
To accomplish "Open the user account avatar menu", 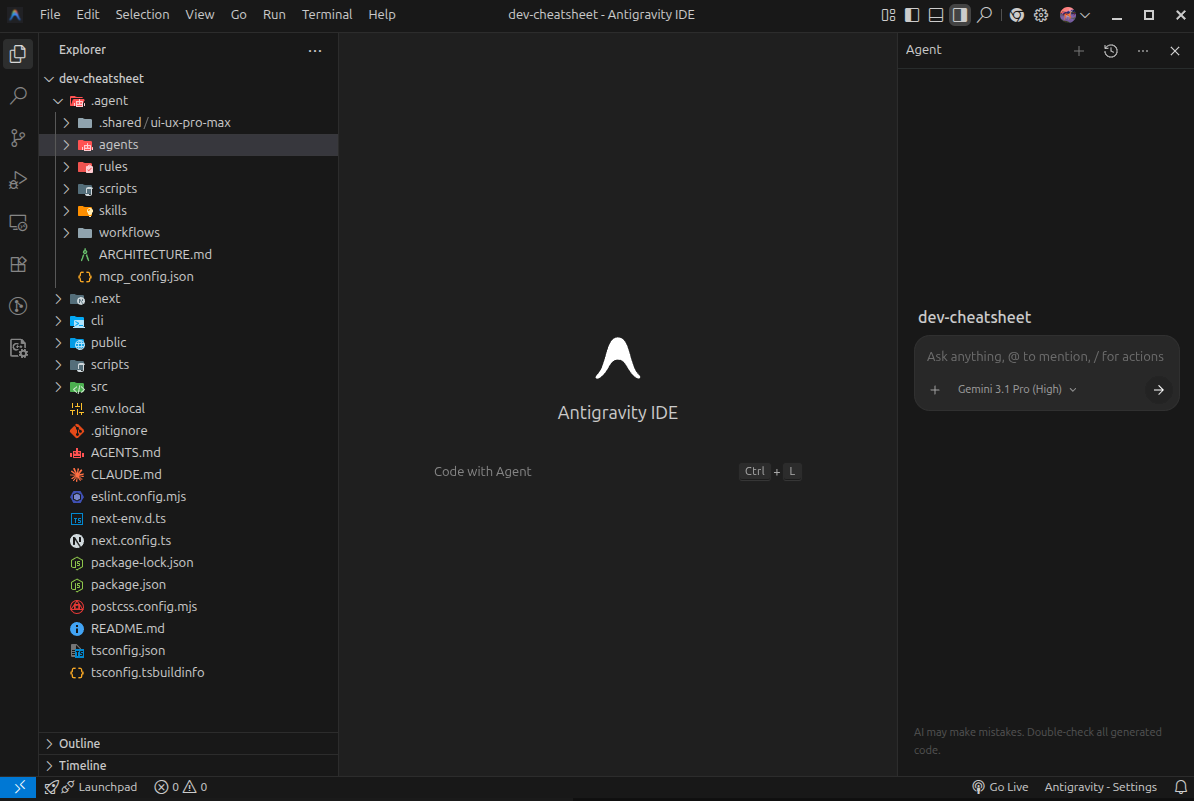I will pyautogui.click(x=1074, y=14).
